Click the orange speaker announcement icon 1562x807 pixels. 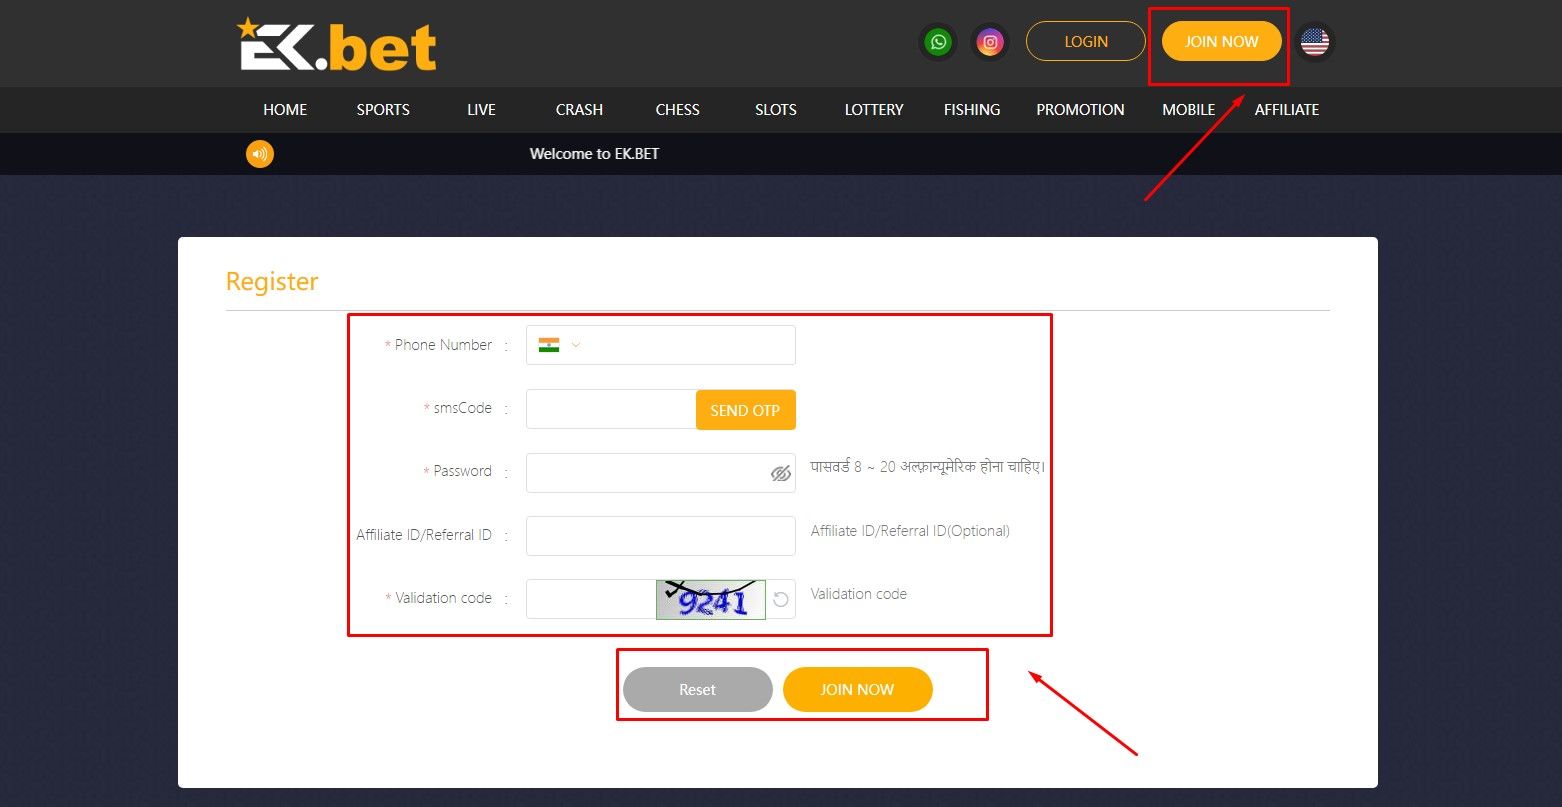[x=260, y=154]
